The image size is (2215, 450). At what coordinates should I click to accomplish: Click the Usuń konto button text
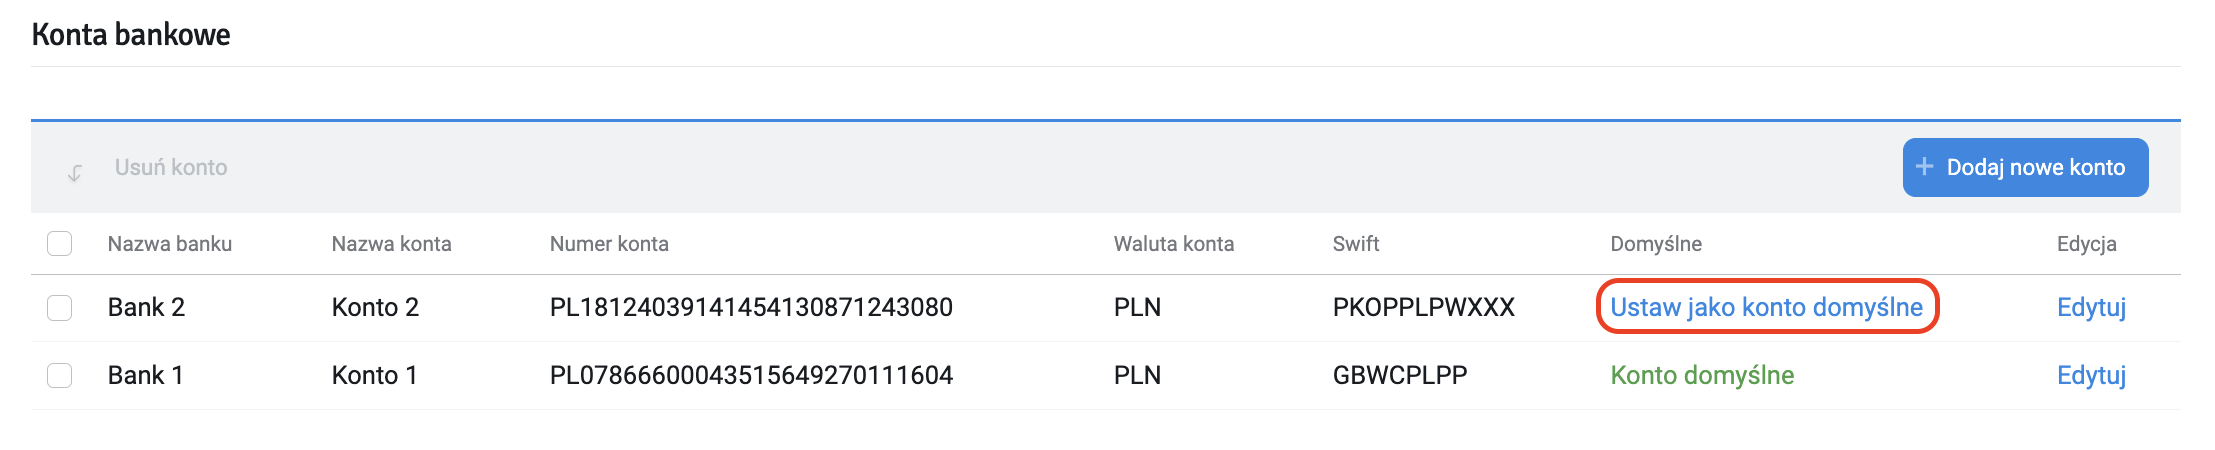click(x=171, y=168)
